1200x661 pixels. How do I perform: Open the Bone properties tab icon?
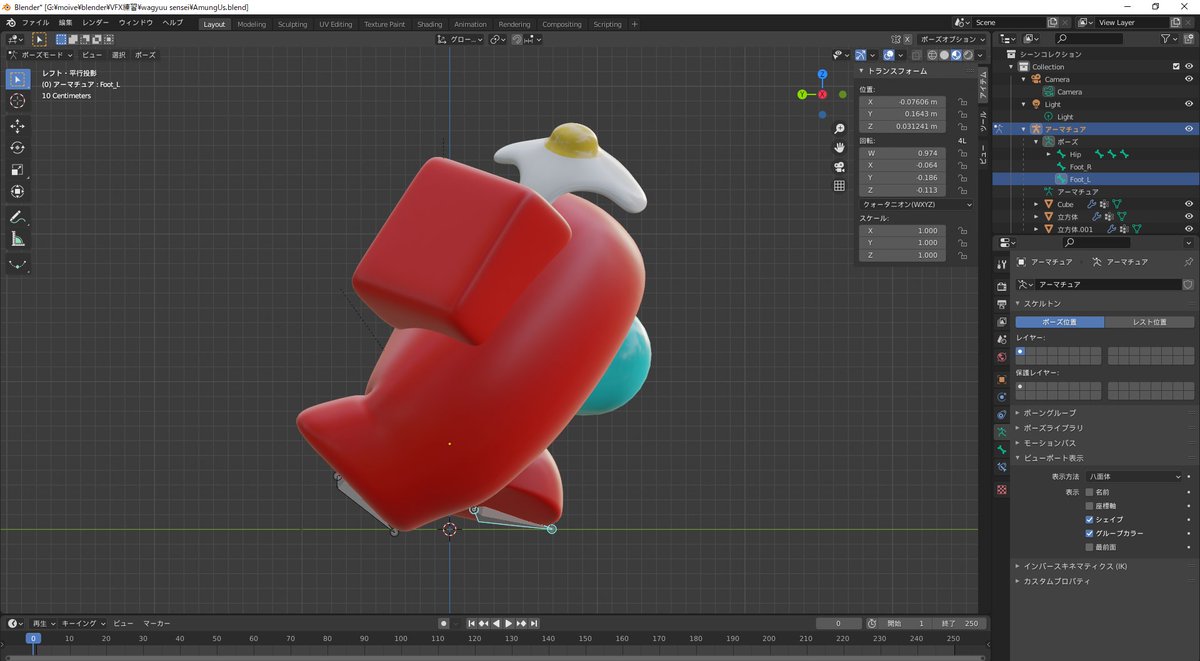pyautogui.click(x=1001, y=450)
